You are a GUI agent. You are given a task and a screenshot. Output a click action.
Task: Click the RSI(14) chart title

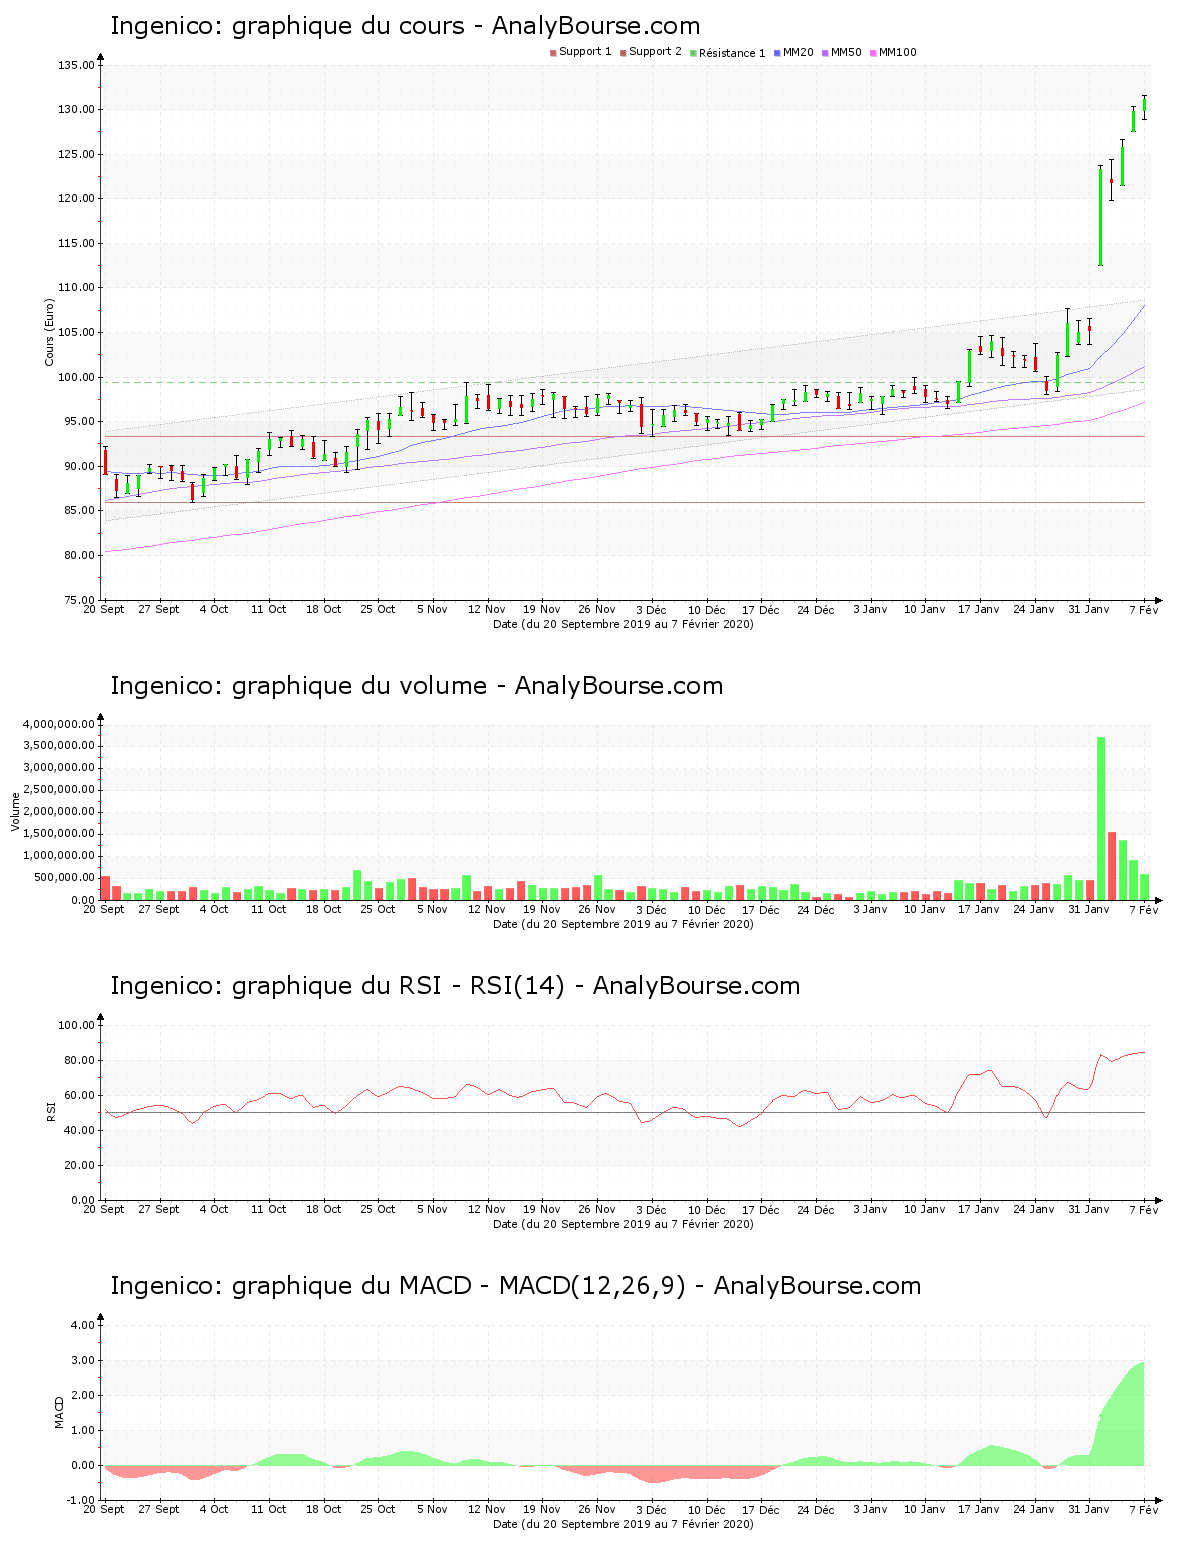click(455, 986)
